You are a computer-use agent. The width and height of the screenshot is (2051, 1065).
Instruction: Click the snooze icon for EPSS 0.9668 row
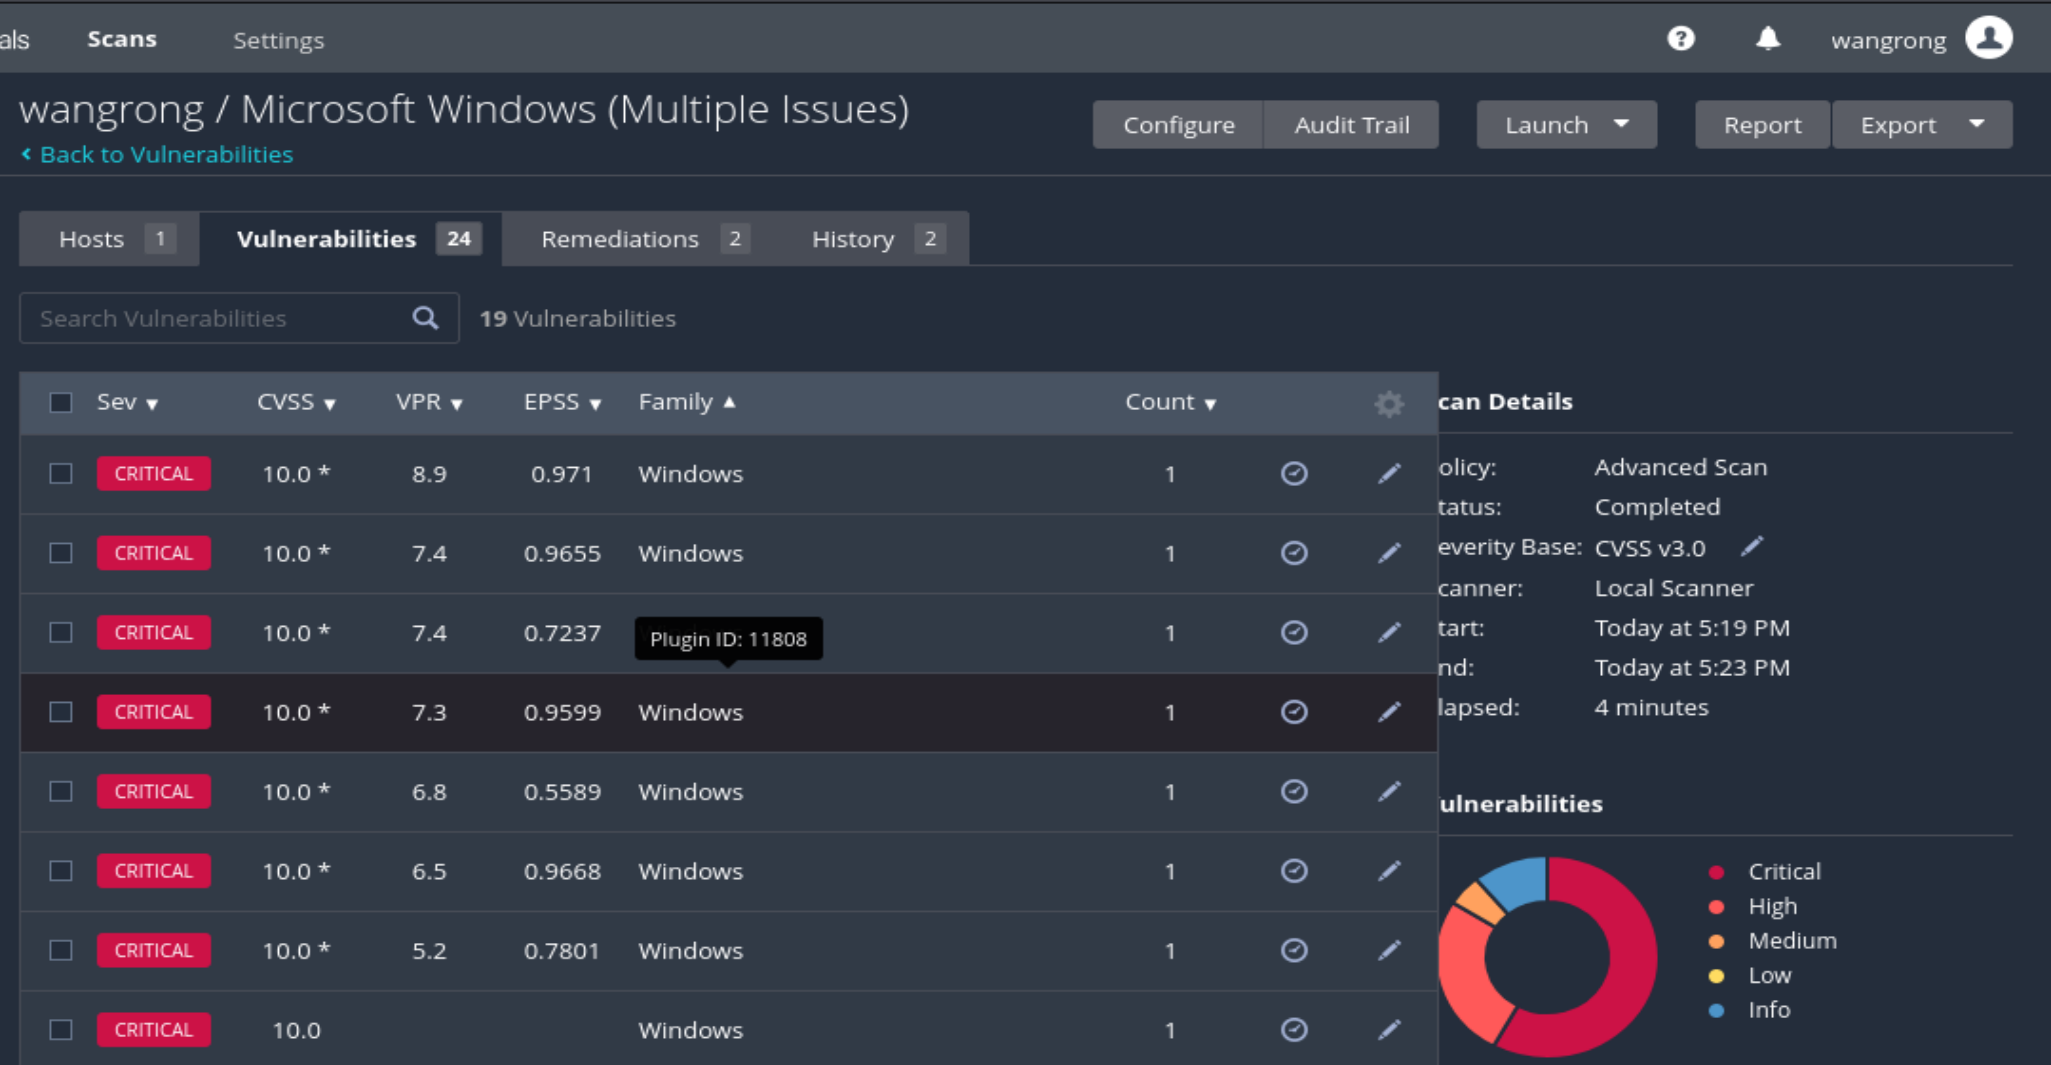click(x=1294, y=871)
